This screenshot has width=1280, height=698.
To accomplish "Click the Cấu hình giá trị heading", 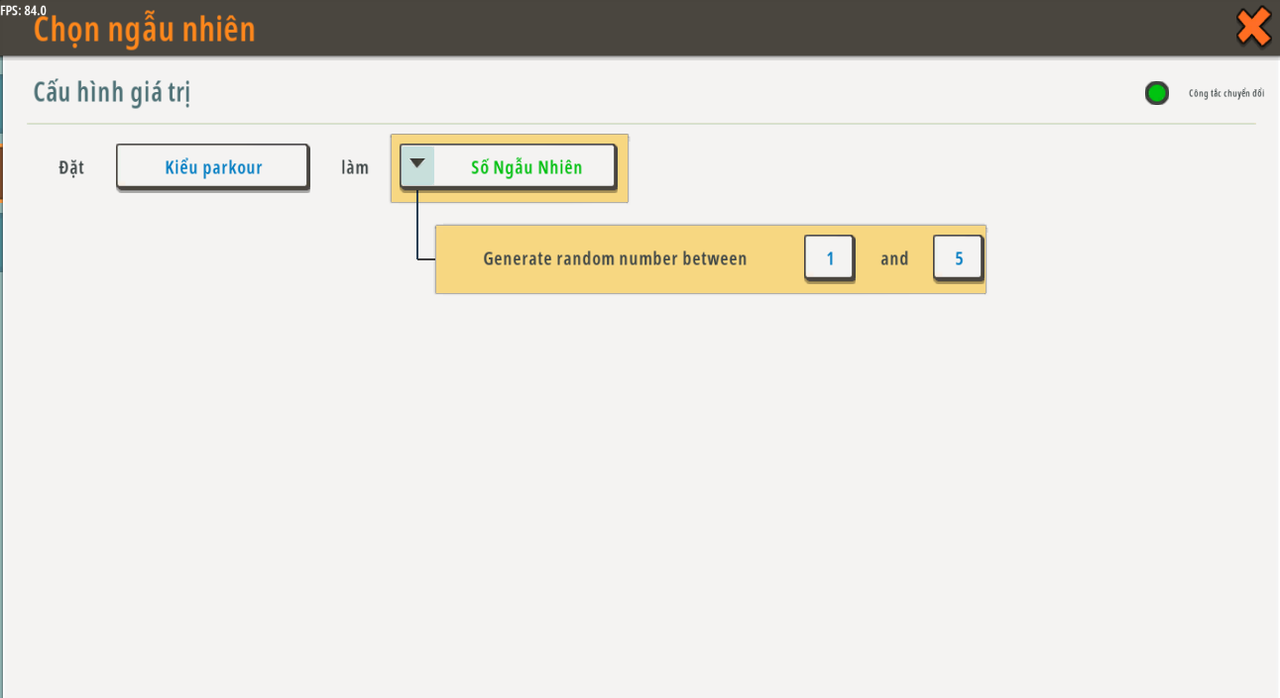I will pos(112,93).
